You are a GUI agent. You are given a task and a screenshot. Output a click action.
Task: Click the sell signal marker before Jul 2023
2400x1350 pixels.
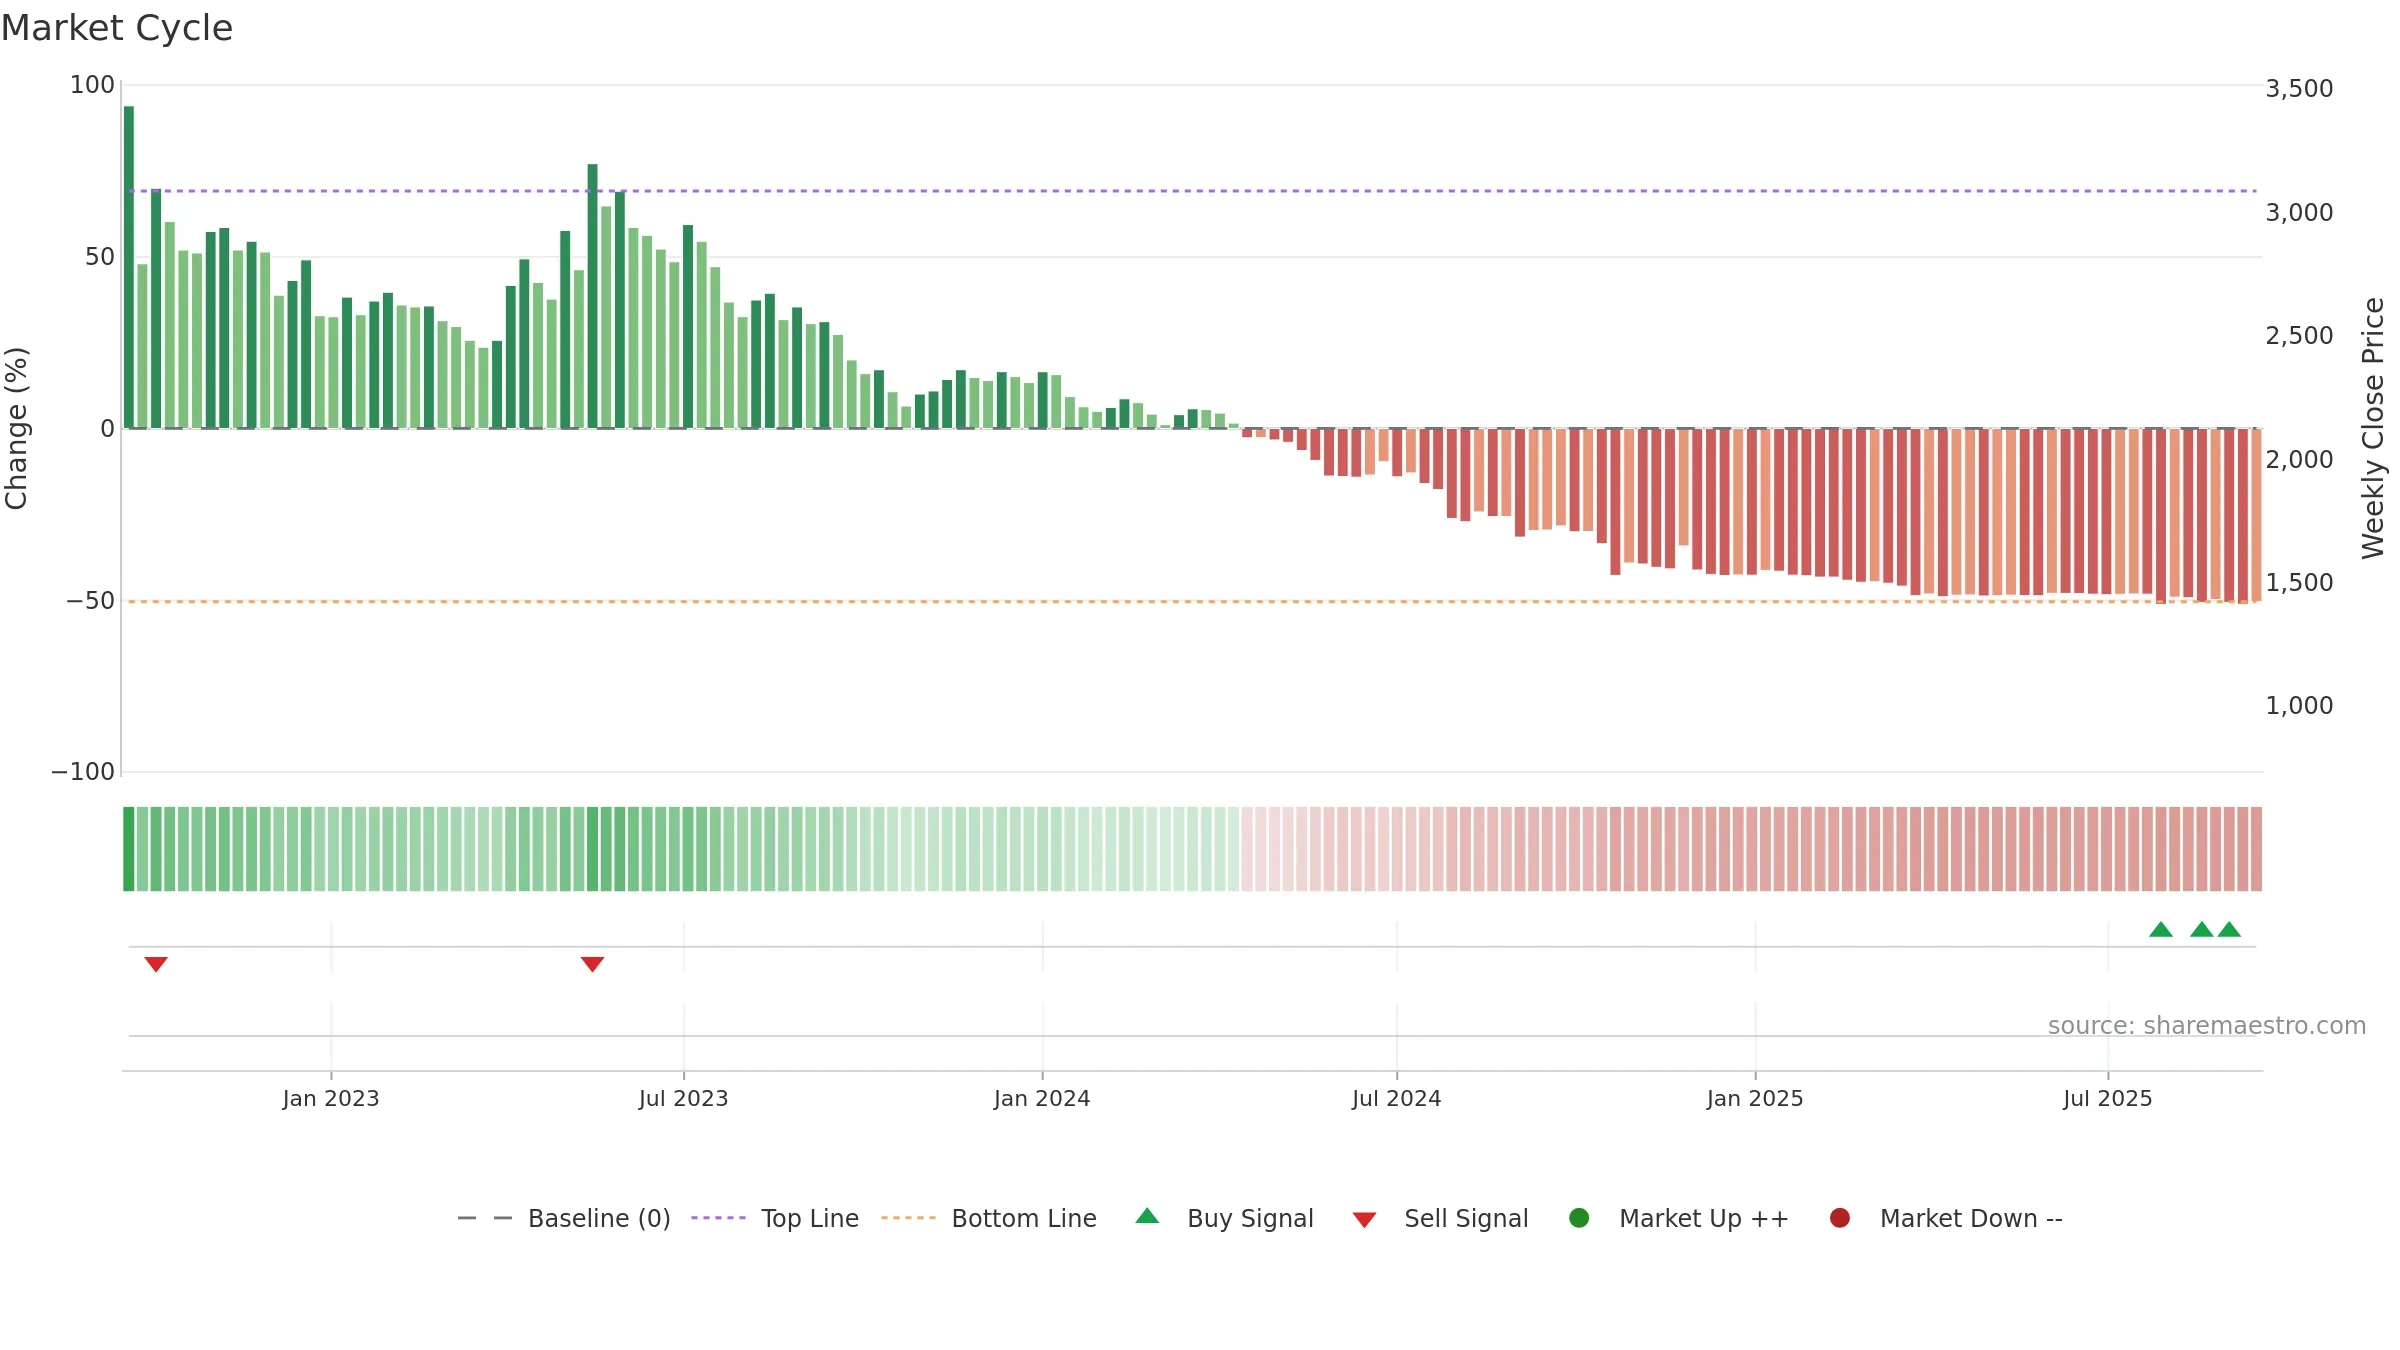tap(592, 964)
